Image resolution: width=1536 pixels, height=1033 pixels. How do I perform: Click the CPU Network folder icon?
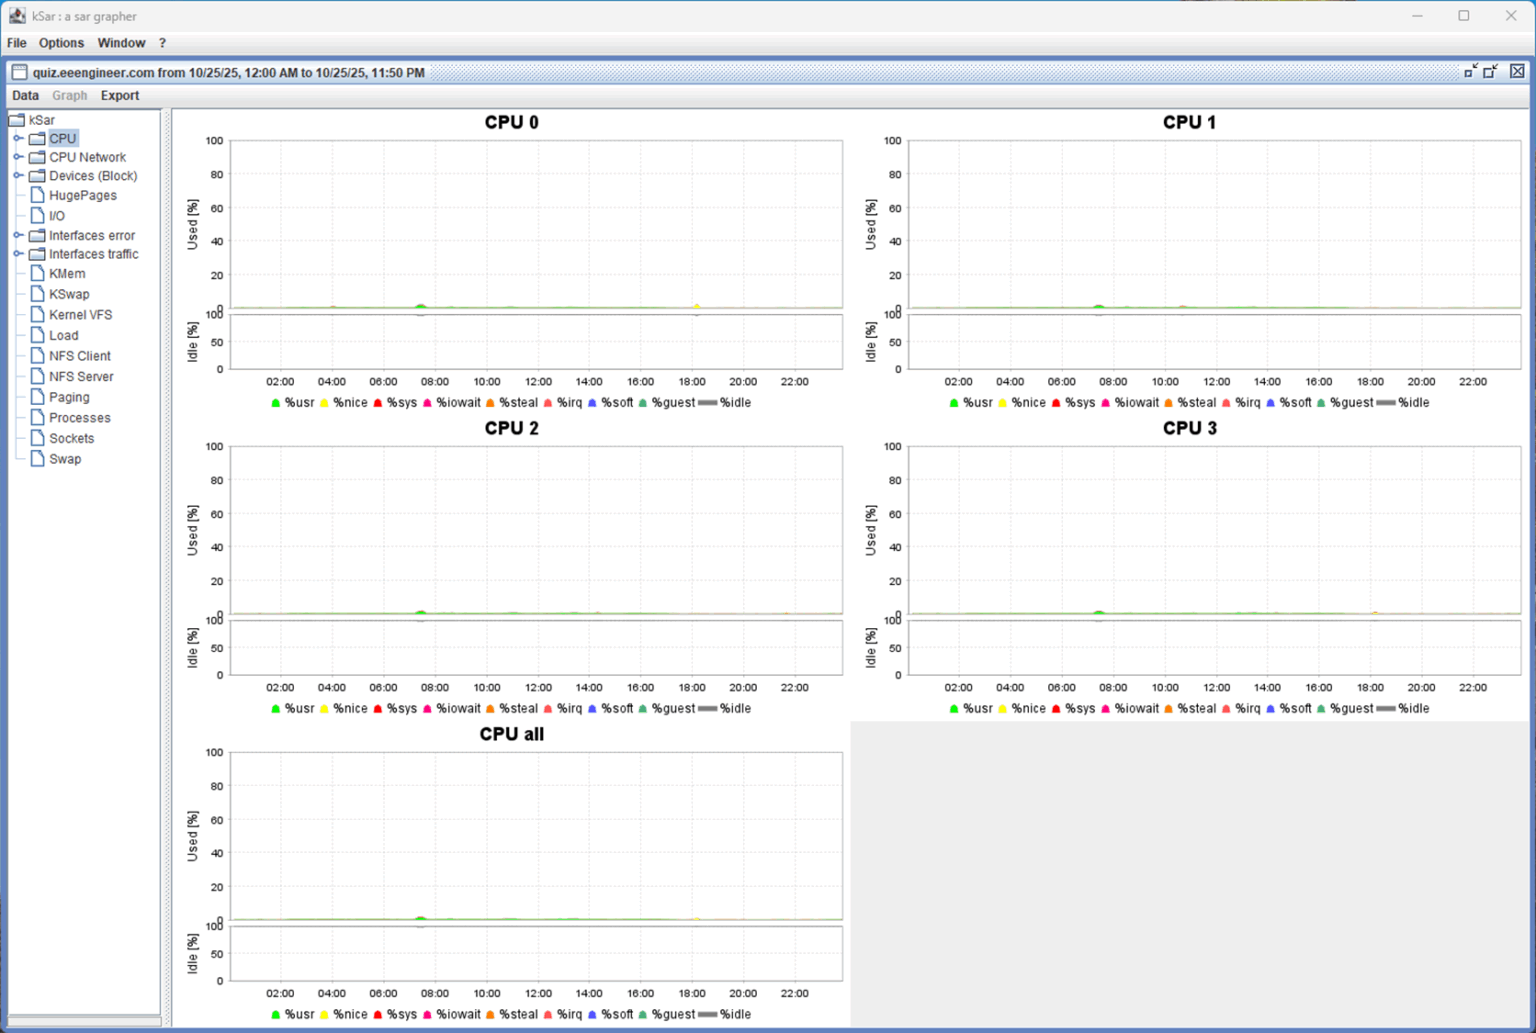click(x=37, y=157)
